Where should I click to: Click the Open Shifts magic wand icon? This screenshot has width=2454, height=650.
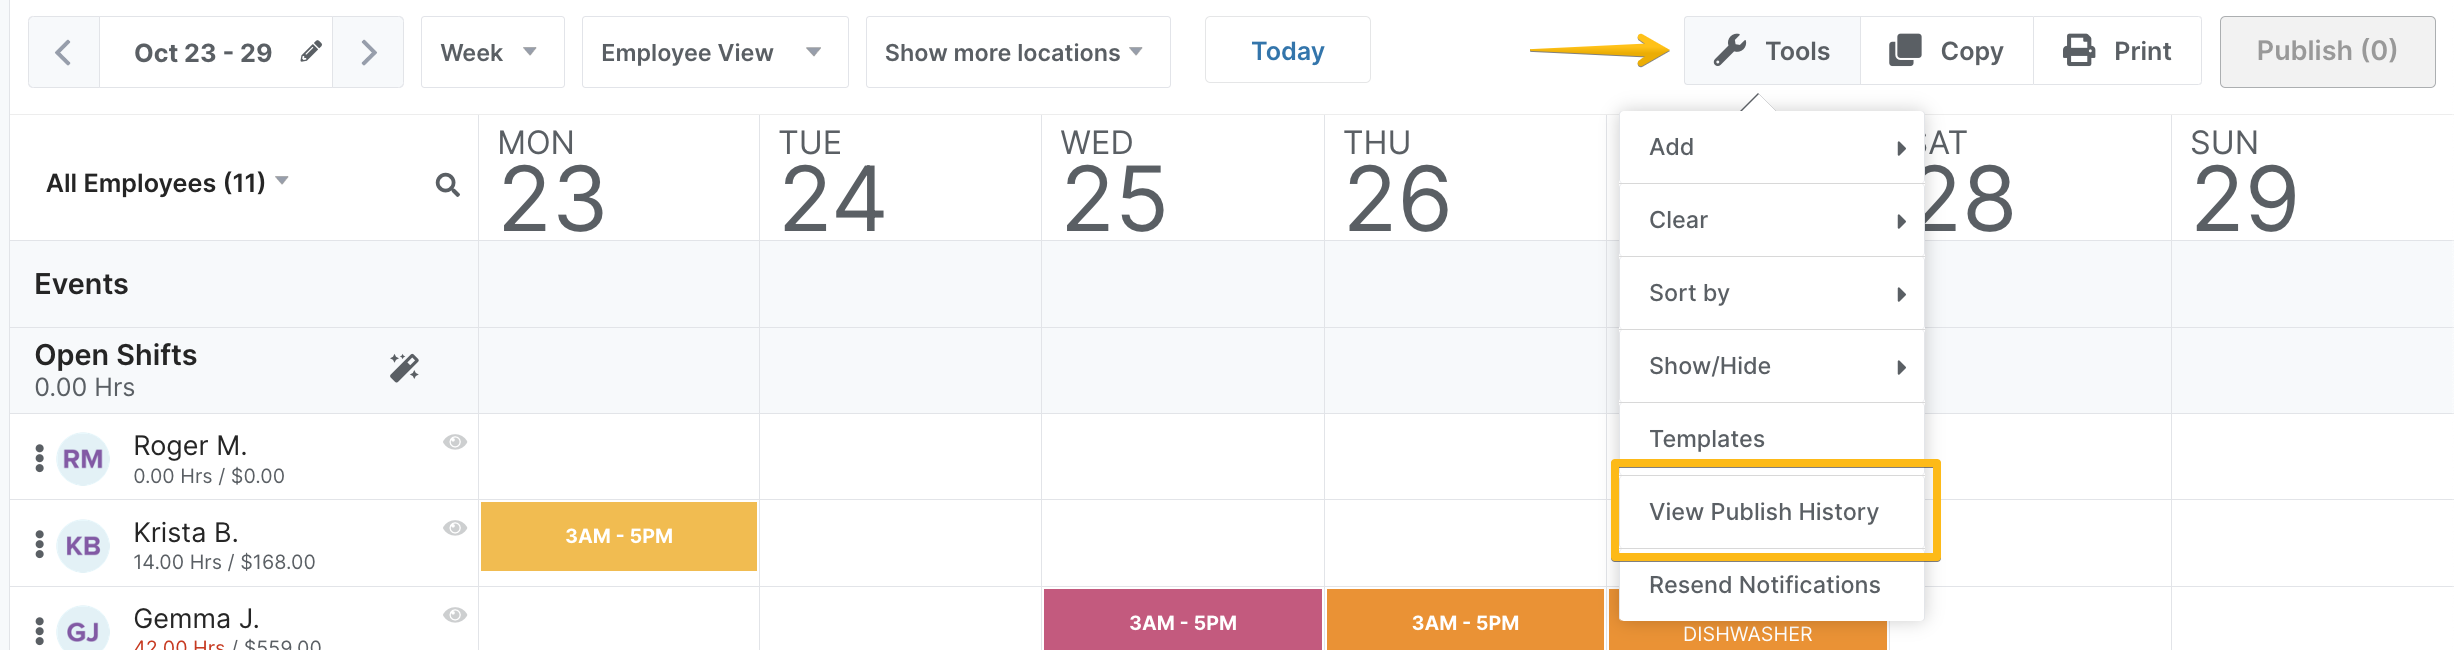[x=404, y=368]
